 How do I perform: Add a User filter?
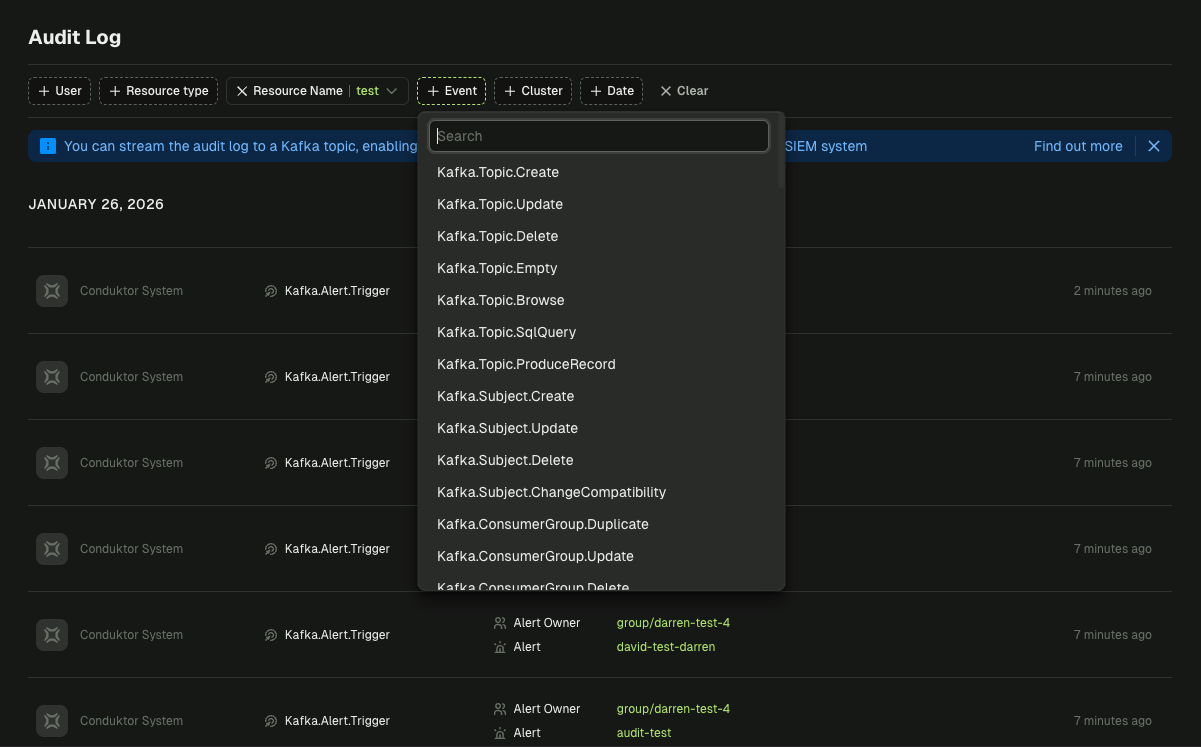[x=60, y=91]
